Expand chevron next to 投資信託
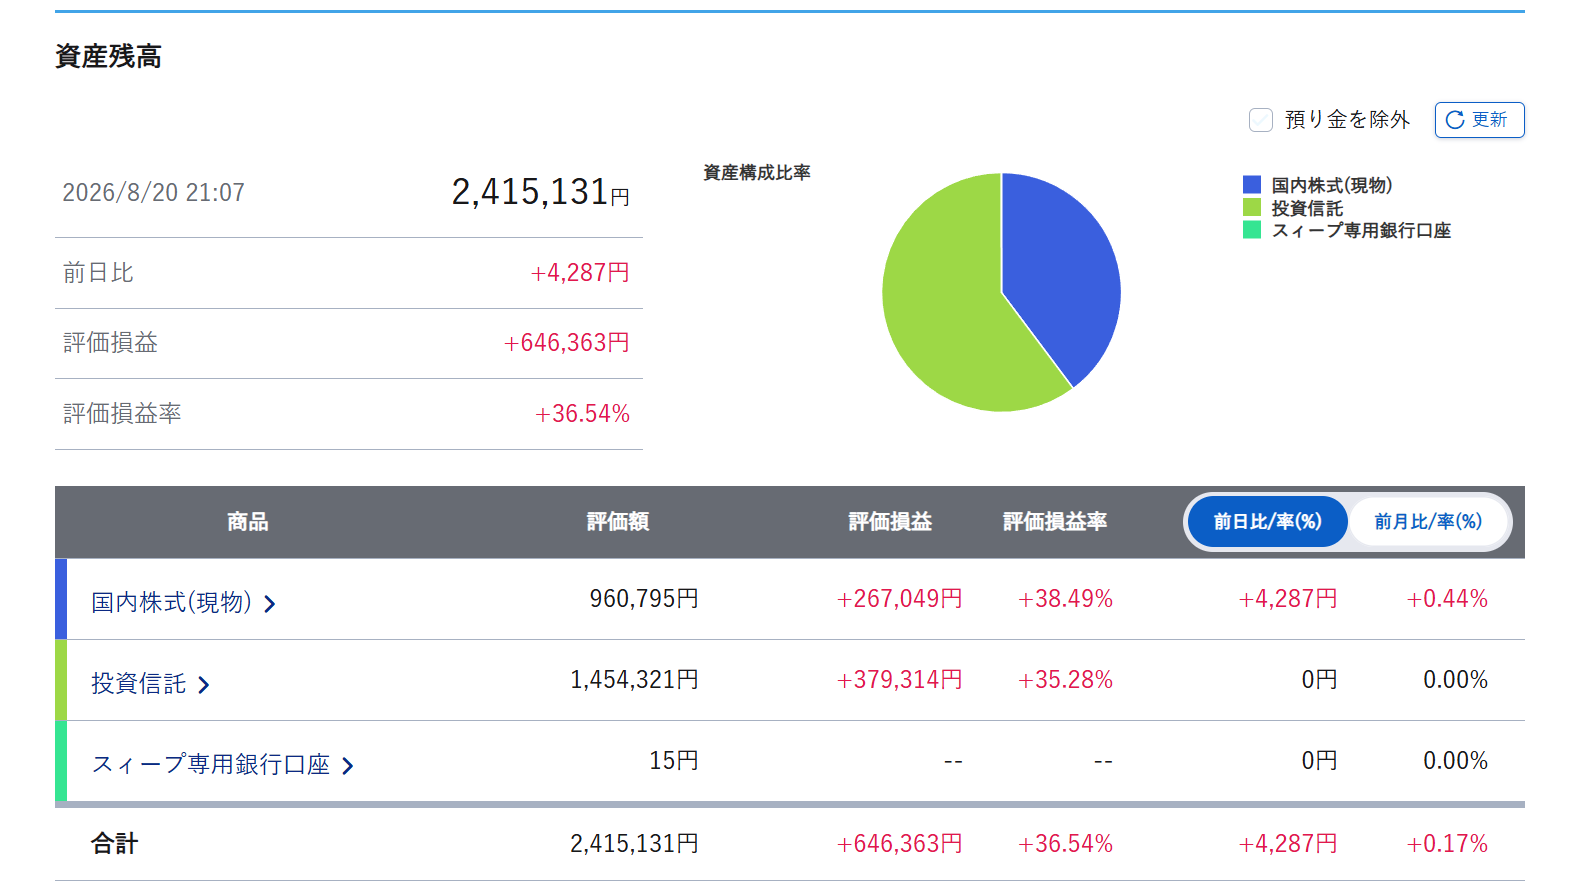The image size is (1583, 893). click(x=203, y=685)
